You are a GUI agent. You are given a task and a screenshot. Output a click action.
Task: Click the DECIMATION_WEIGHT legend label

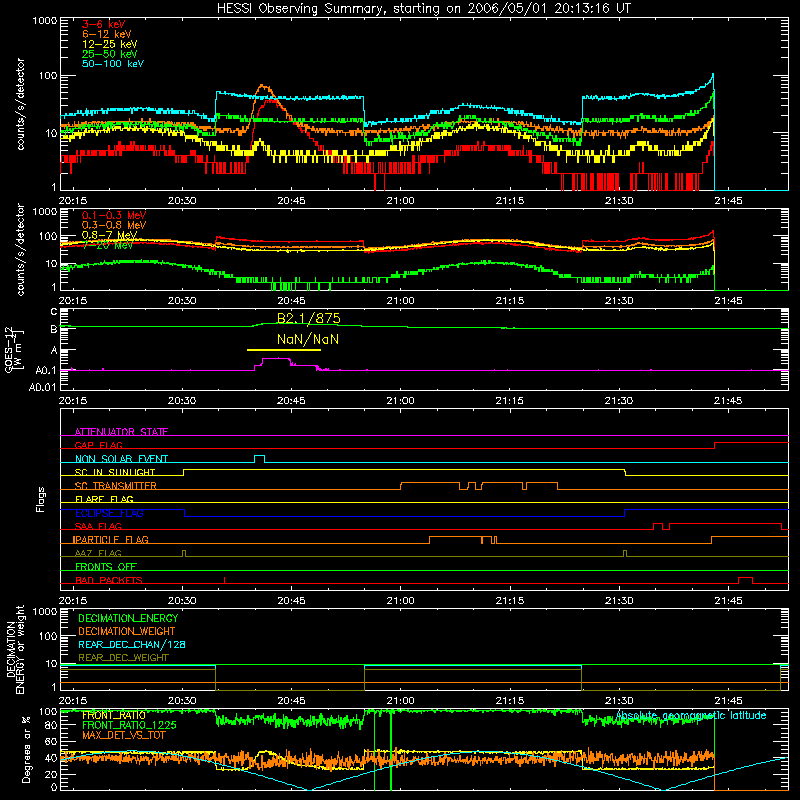pyautogui.click(x=127, y=631)
